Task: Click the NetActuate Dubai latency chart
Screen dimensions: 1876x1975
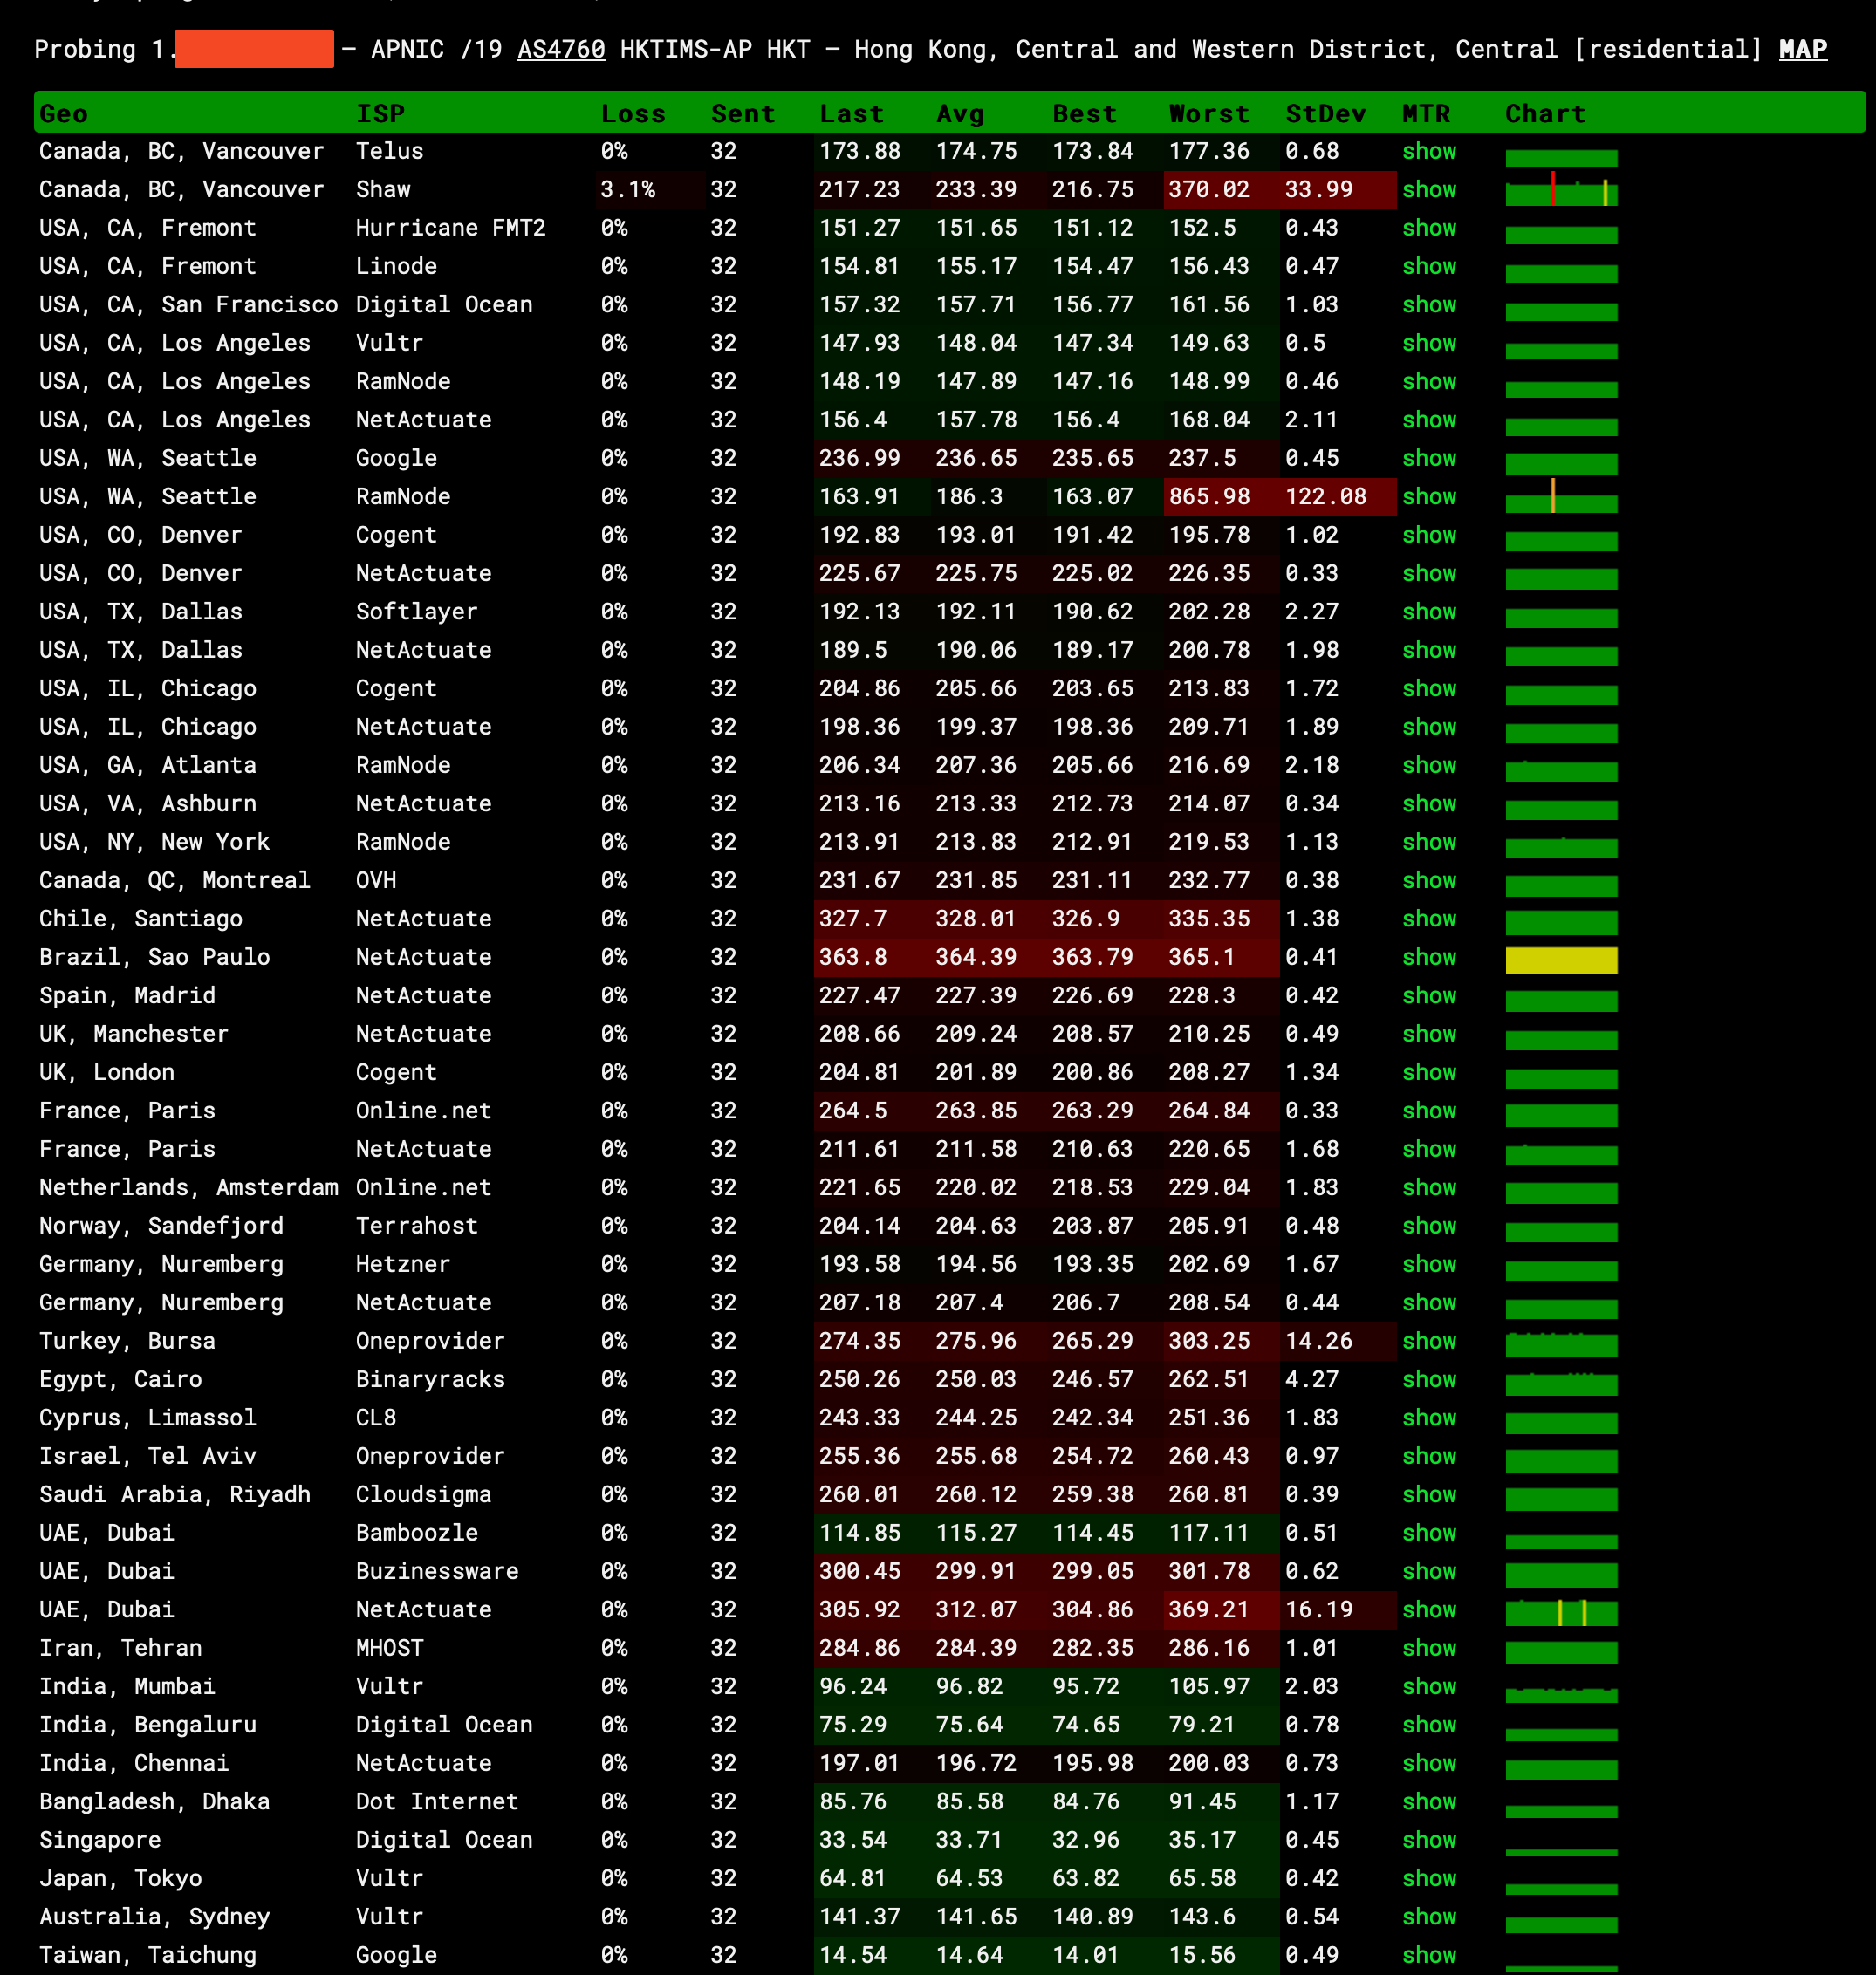Action: [1561, 1611]
